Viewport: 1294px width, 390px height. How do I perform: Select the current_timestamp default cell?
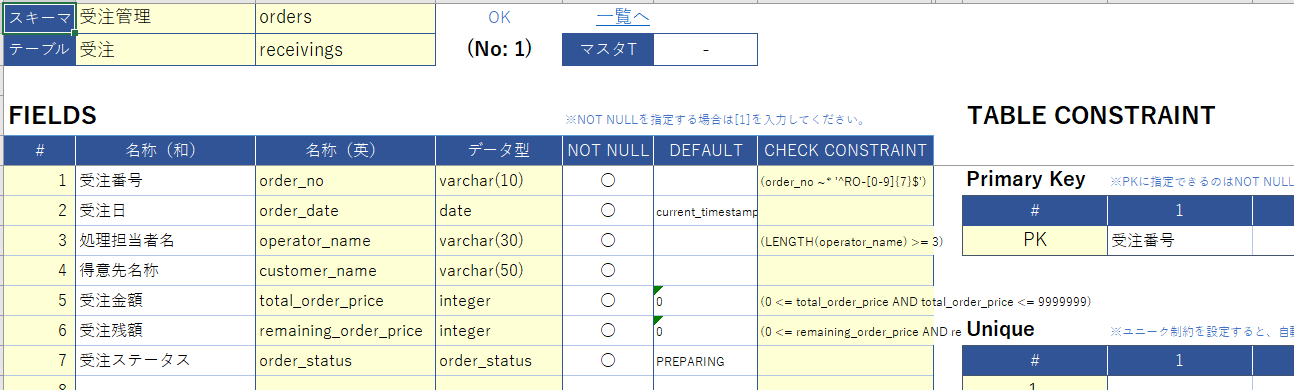click(705, 211)
